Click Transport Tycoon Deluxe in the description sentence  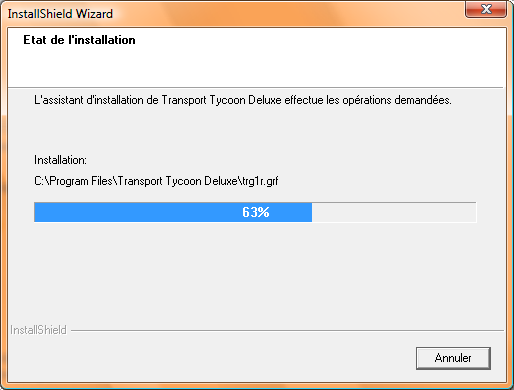click(222, 100)
